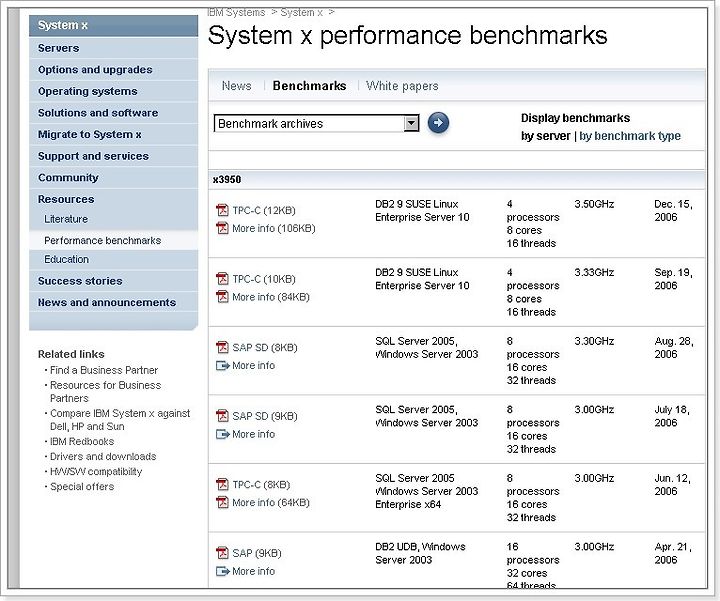This screenshot has width=720, height=601.
Task: Select the Benchmarks tab
Action: [309, 86]
